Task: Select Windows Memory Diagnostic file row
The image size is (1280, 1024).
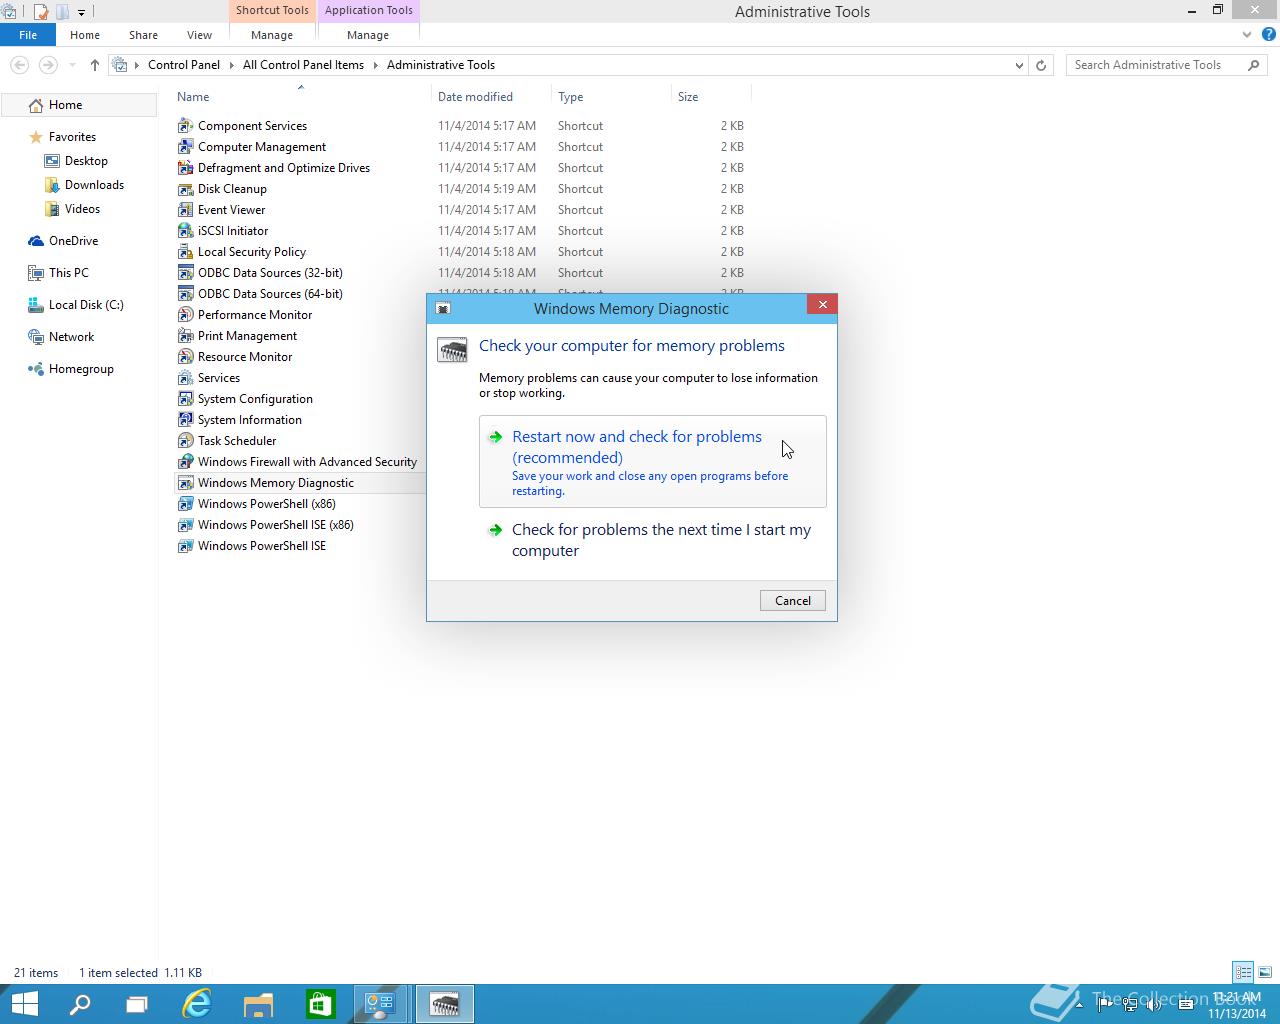Action: click(x=300, y=483)
